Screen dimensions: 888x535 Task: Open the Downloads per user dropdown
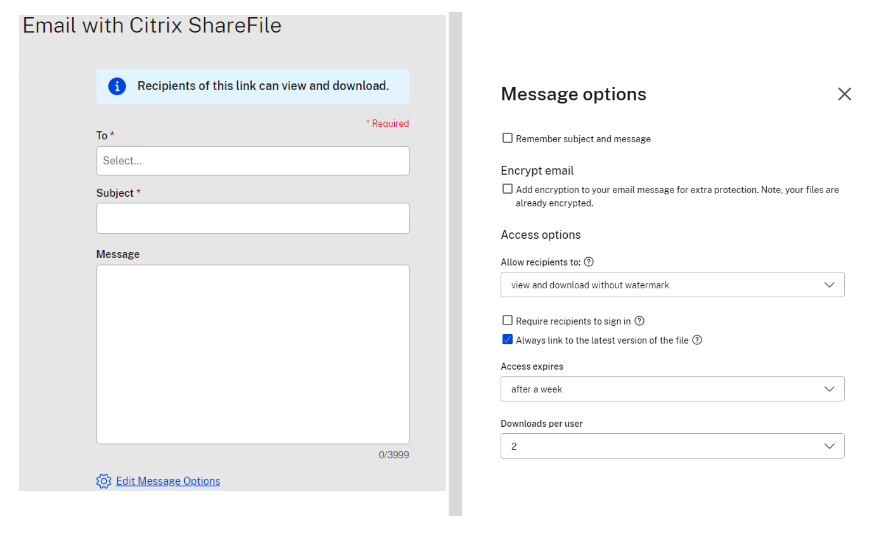(x=672, y=446)
